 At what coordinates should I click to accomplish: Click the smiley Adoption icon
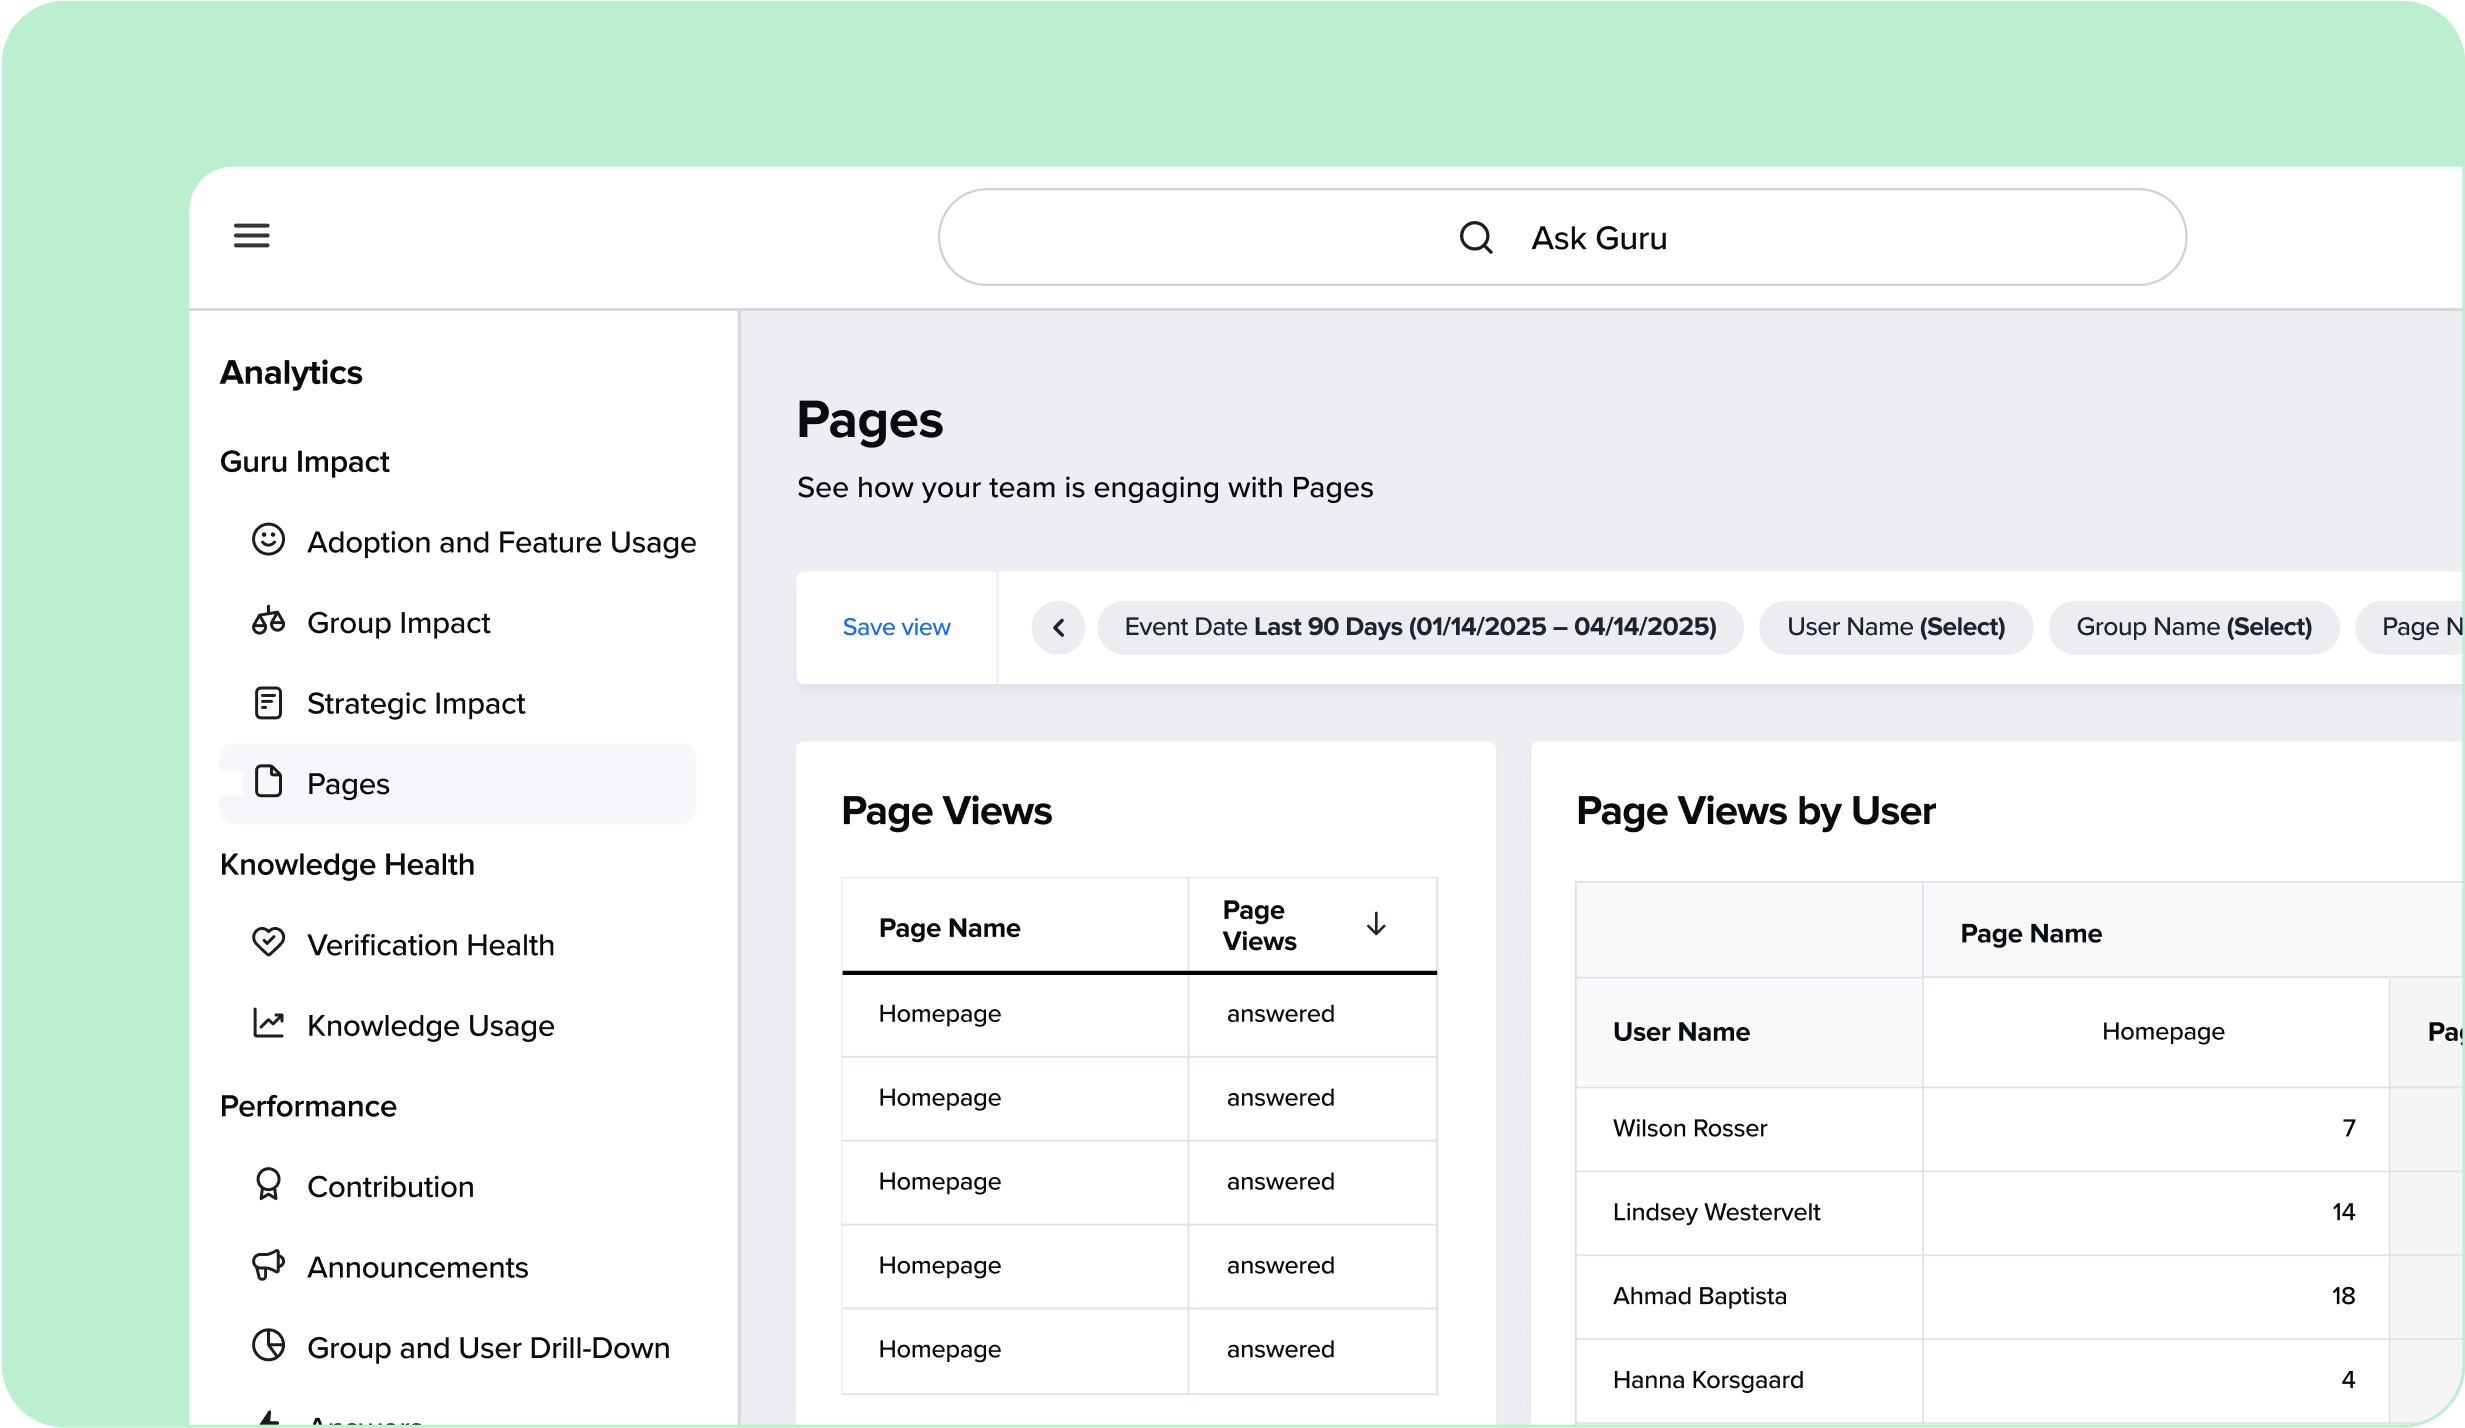pyautogui.click(x=268, y=540)
